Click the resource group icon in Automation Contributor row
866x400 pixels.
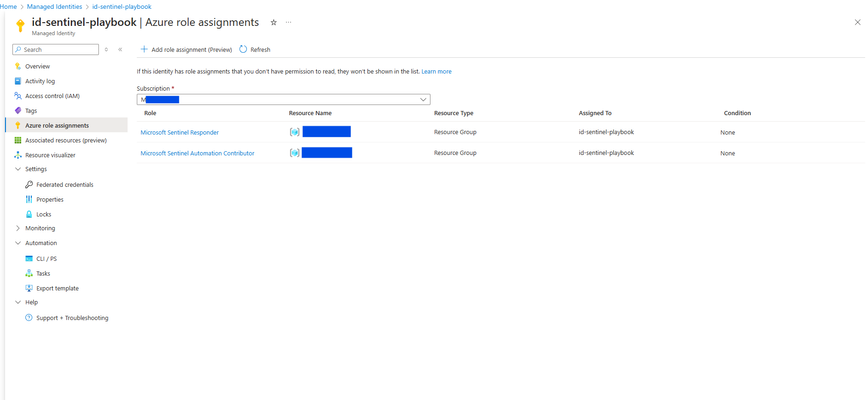coord(295,153)
